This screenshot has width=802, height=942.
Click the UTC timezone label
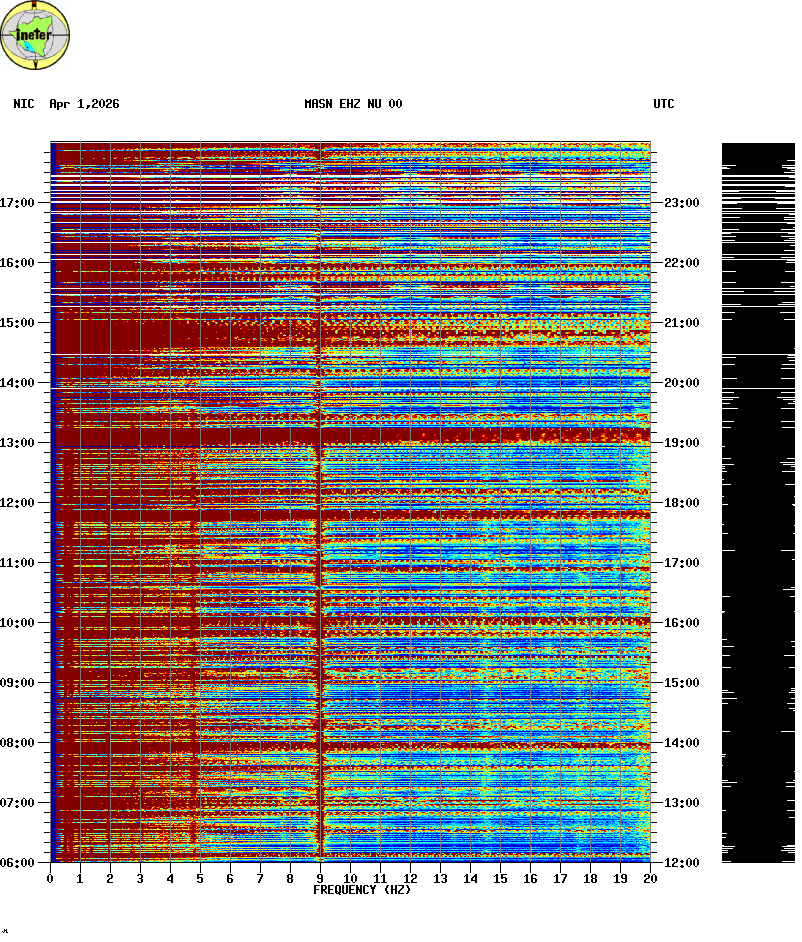coord(664,104)
